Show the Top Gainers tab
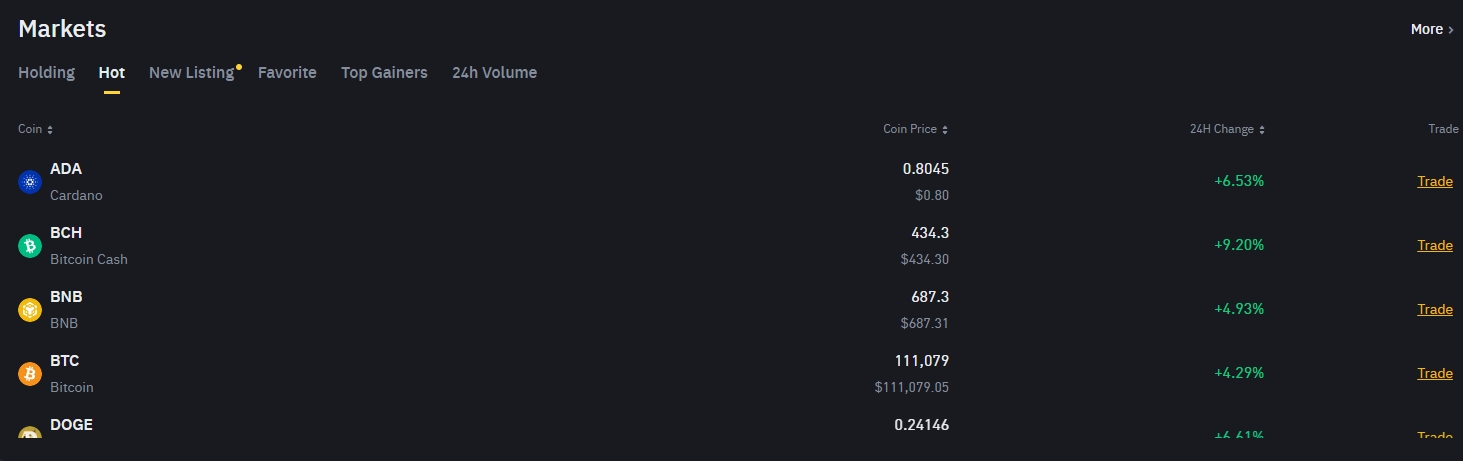 tap(384, 72)
